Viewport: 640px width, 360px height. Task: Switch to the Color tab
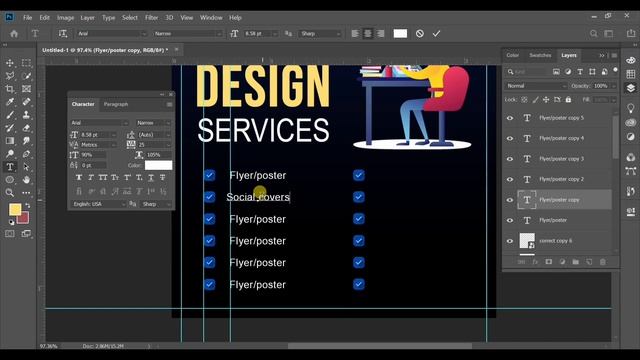[513, 56]
